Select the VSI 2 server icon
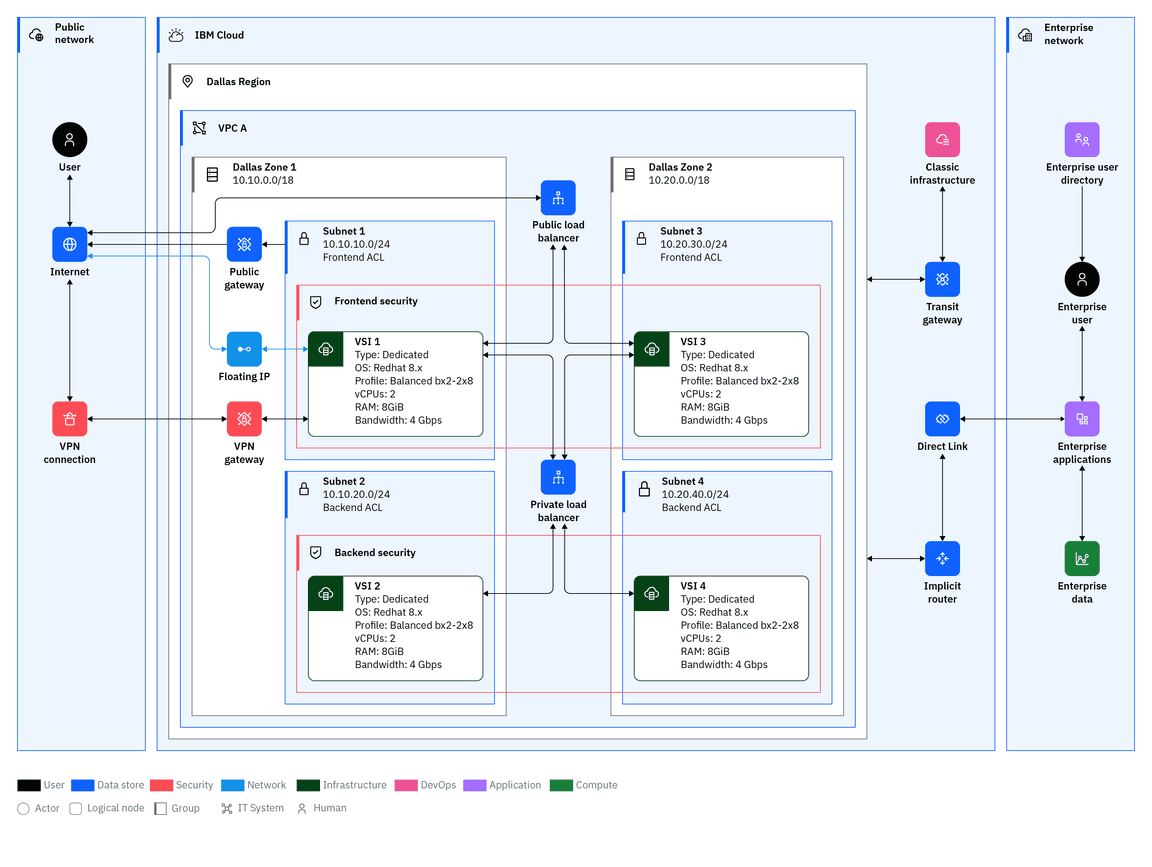The width and height of the screenshot is (1152, 867). 326,593
